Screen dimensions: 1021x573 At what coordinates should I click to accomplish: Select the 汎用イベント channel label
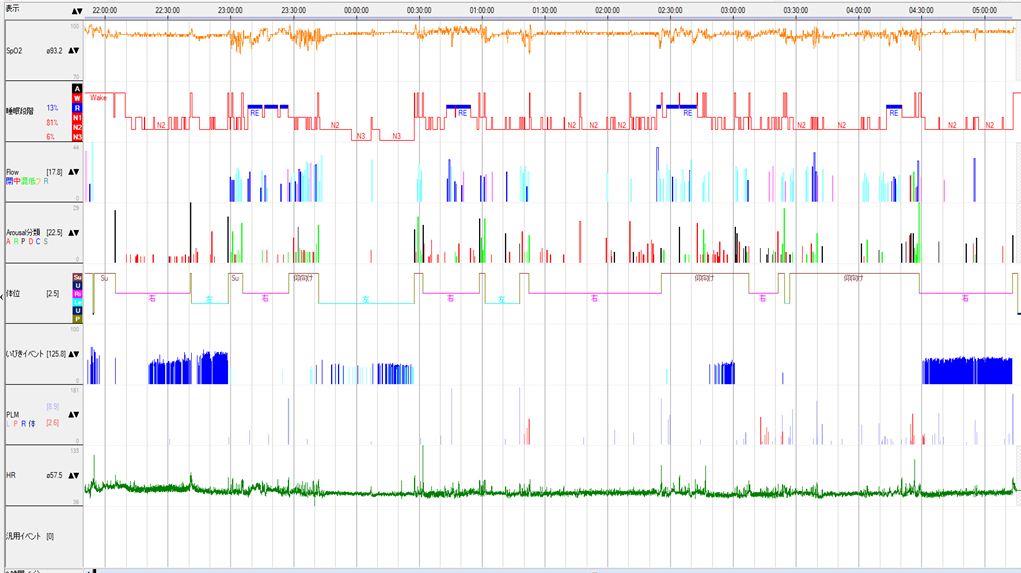pyautogui.click(x=24, y=536)
